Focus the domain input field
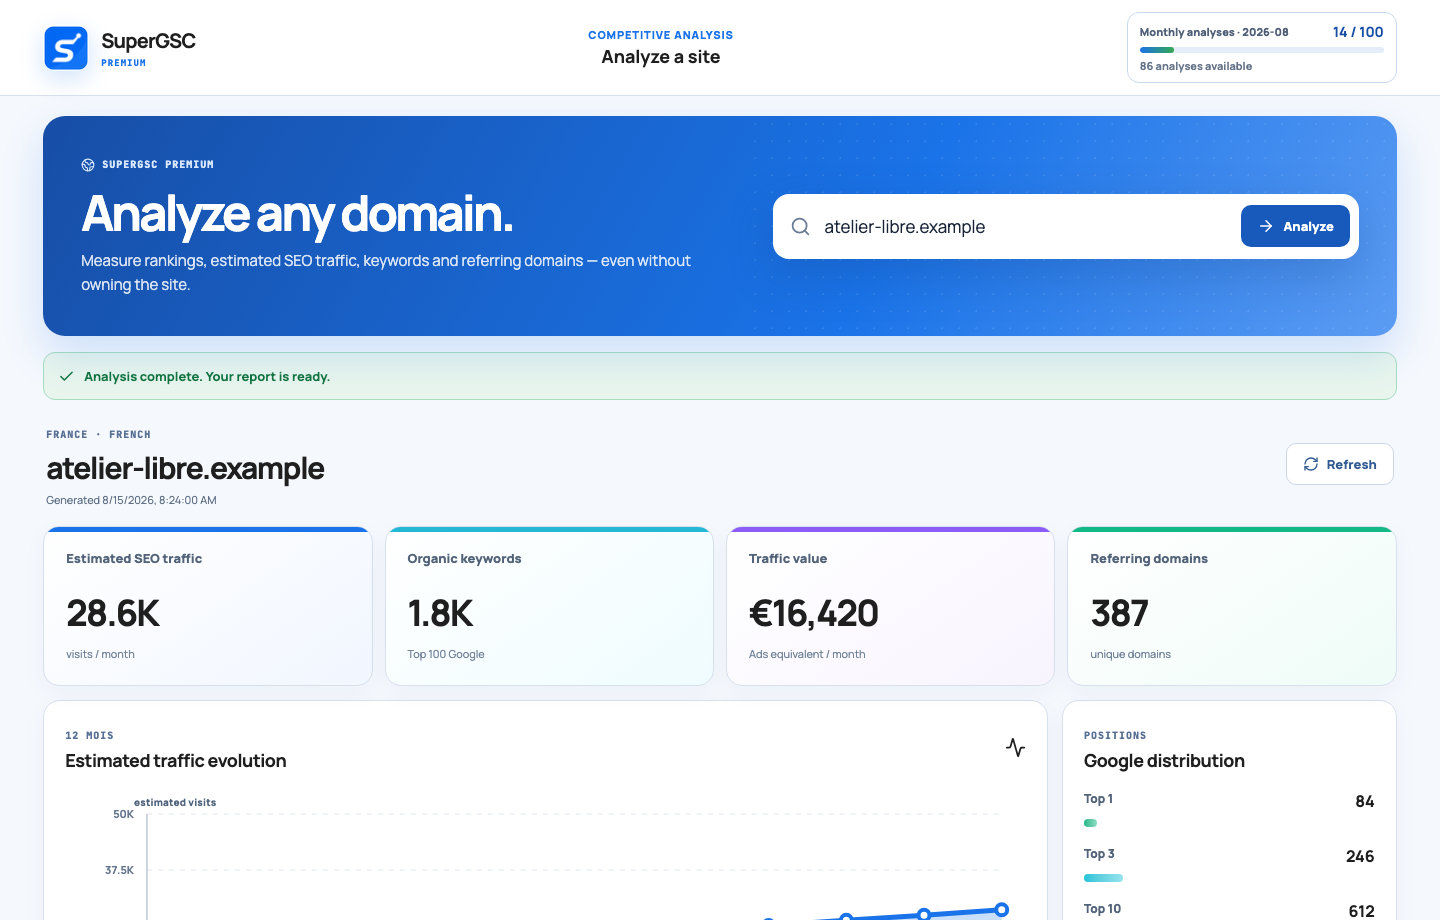Image resolution: width=1440 pixels, height=920 pixels. tap(1025, 227)
